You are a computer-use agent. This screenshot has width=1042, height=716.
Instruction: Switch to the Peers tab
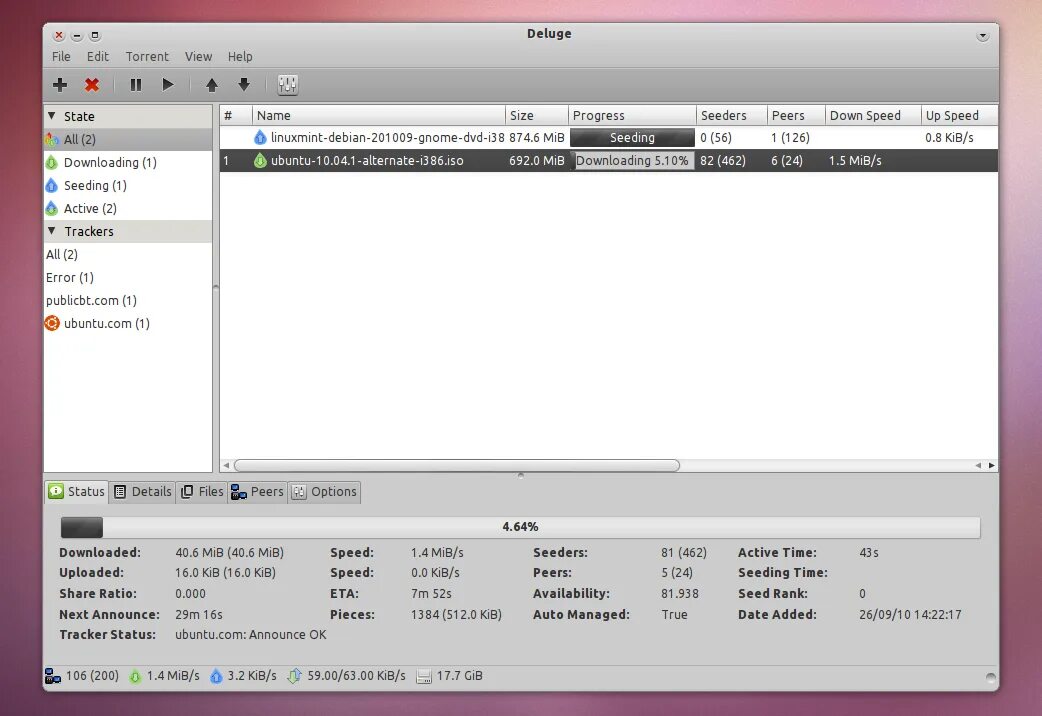pyautogui.click(x=257, y=491)
